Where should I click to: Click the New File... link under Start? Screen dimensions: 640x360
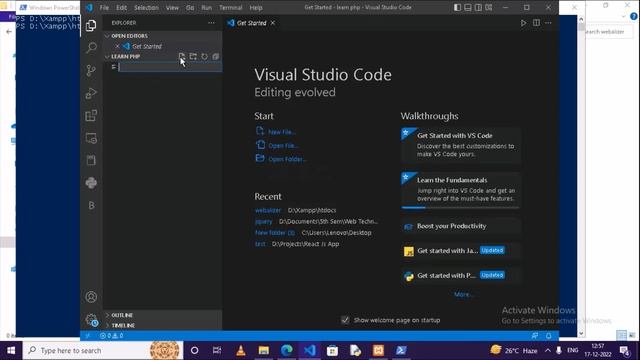(282, 132)
